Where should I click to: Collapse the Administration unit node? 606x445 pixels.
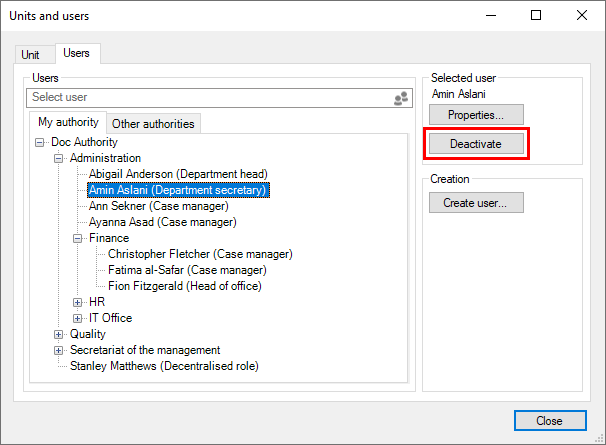(59, 158)
